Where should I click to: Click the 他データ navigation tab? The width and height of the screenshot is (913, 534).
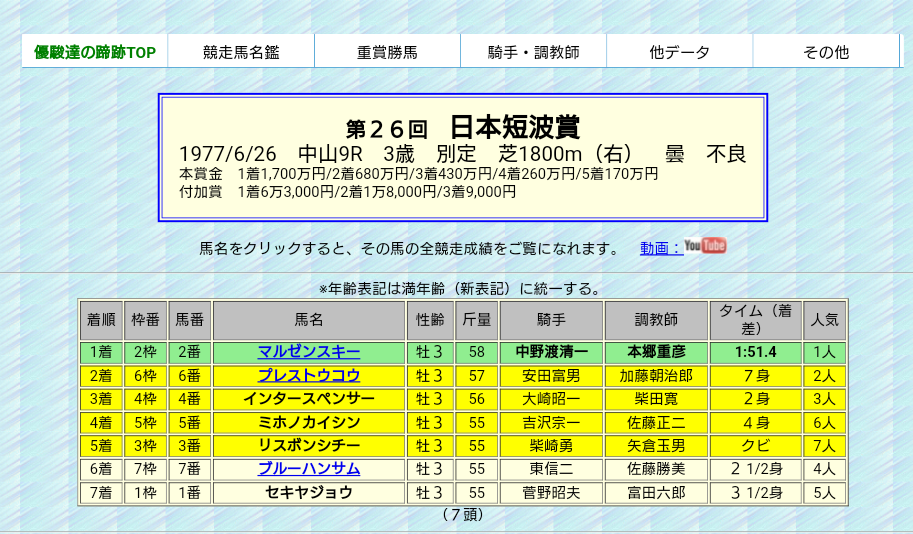pyautogui.click(x=679, y=52)
